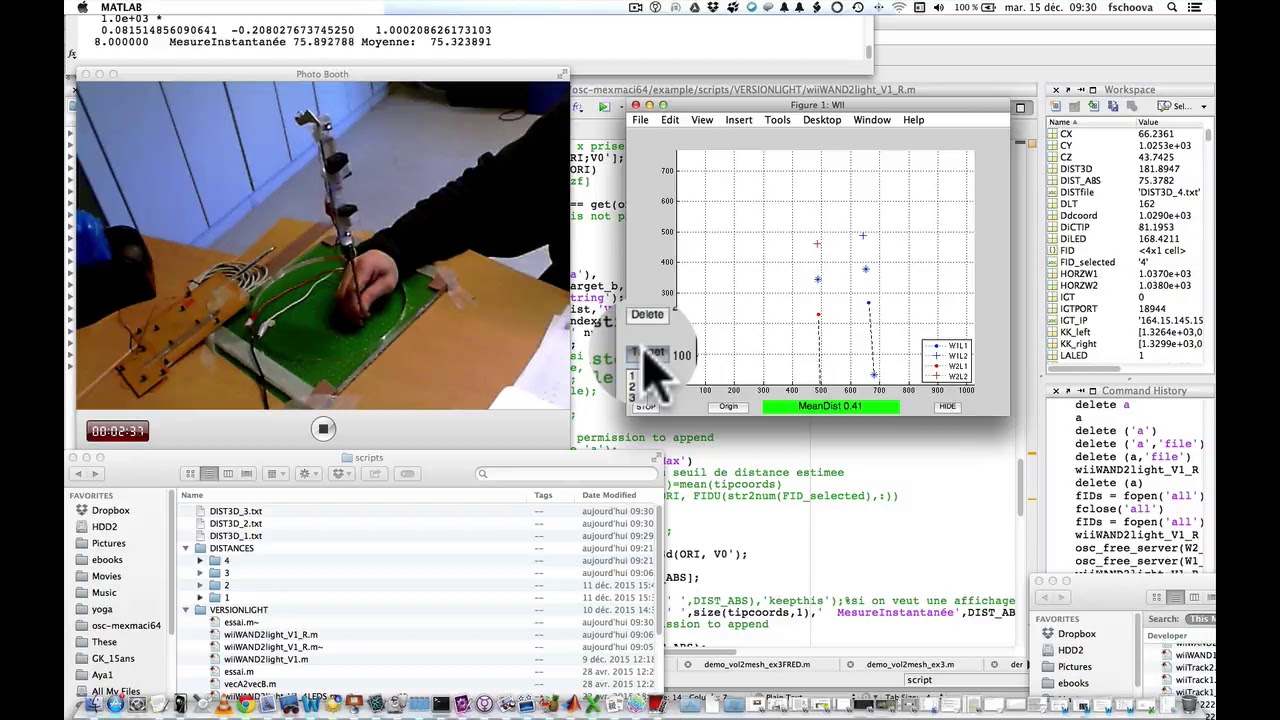Switch Finder to icon view

(x=190, y=474)
